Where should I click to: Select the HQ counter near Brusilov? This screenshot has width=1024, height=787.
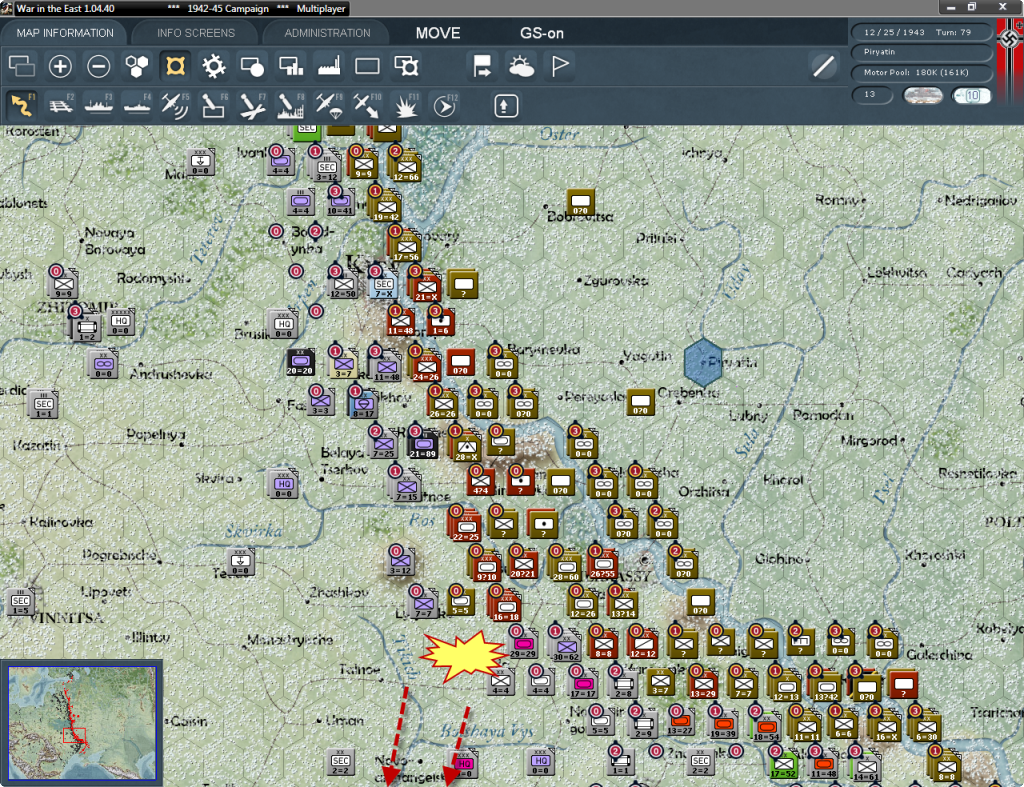[283, 324]
